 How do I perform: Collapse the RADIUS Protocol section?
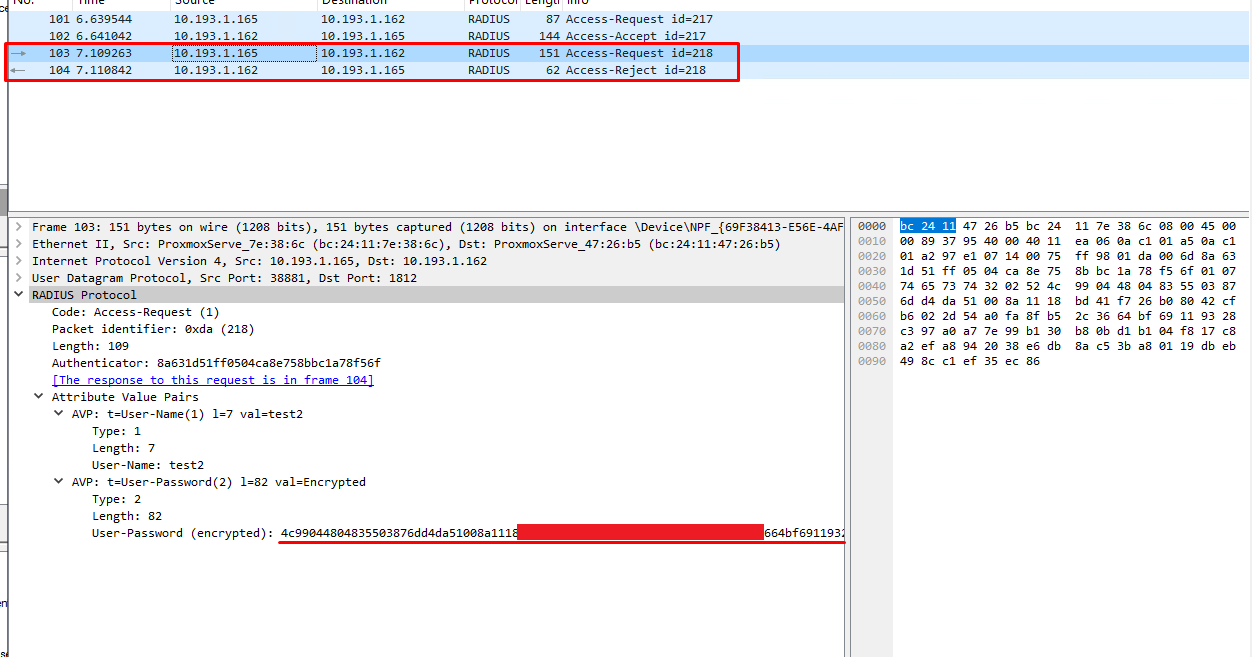point(20,295)
